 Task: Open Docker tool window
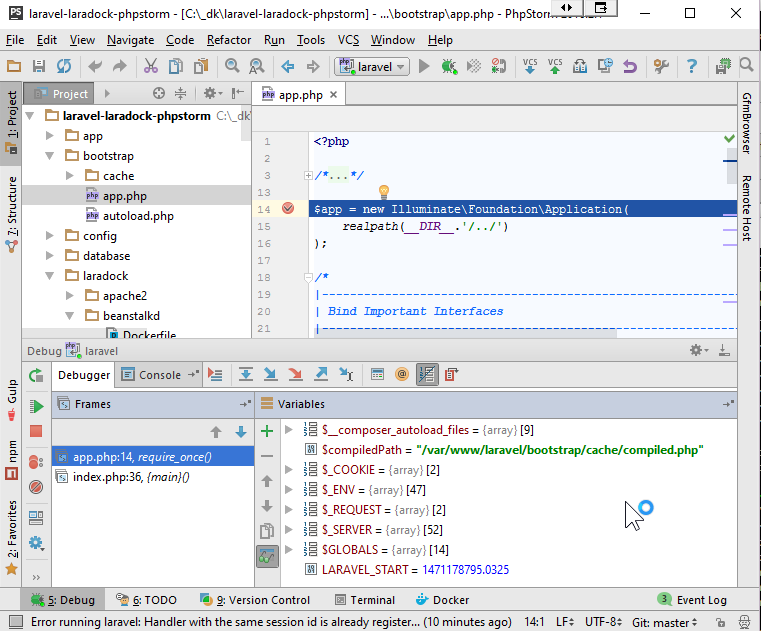tap(443, 600)
